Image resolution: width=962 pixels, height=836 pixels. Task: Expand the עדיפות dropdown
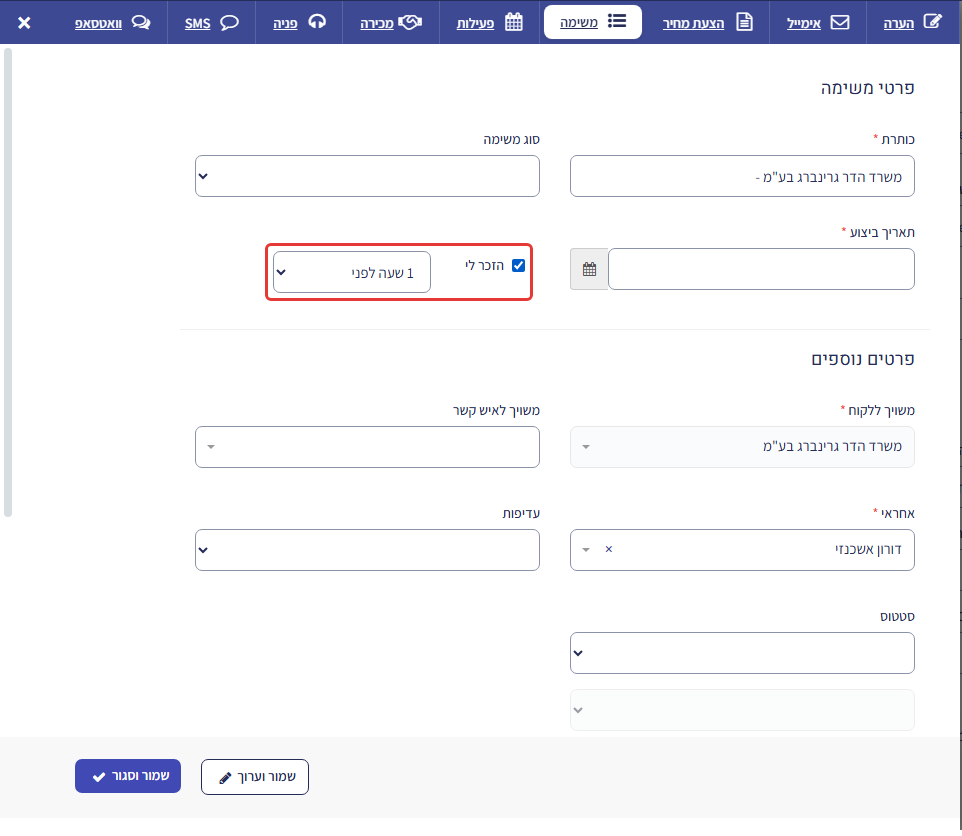pos(367,550)
